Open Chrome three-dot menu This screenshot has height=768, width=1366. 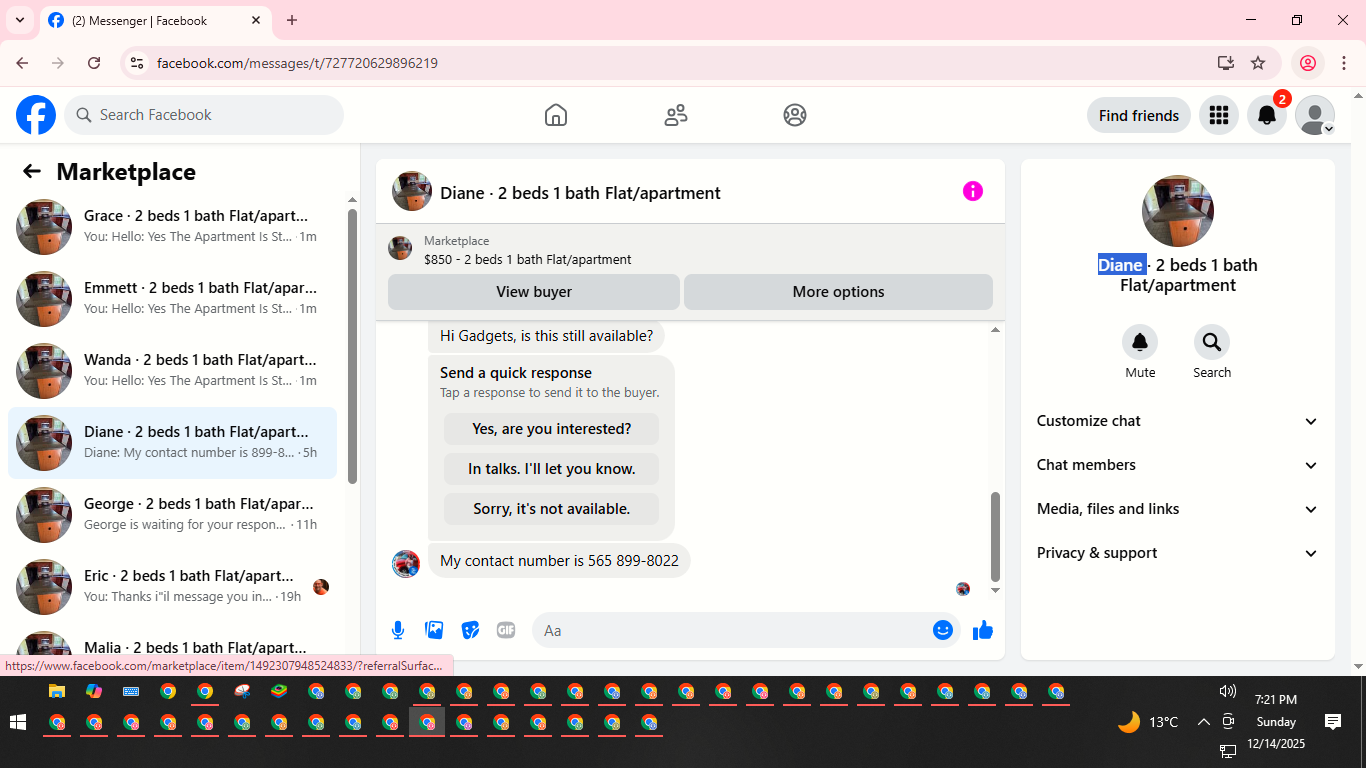[1344, 63]
